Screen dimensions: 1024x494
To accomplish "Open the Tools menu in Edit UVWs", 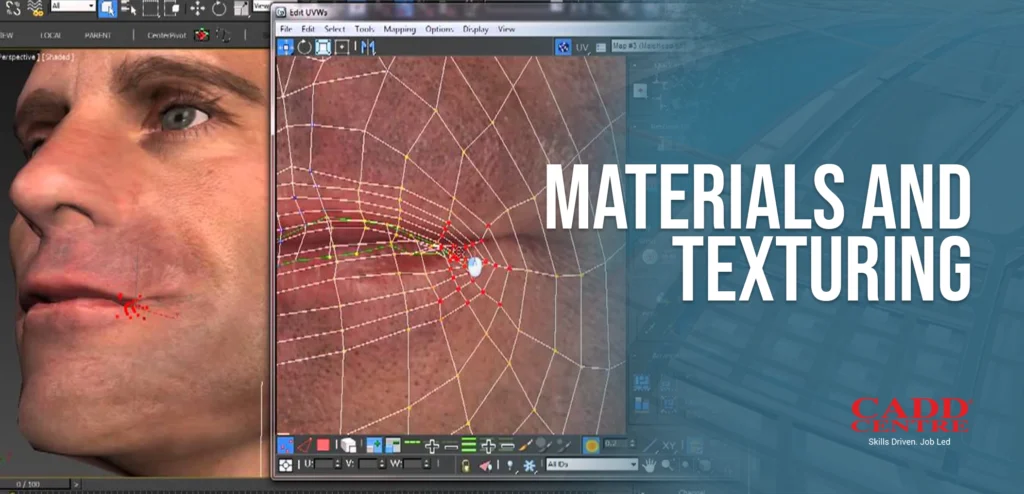I will coord(364,29).
